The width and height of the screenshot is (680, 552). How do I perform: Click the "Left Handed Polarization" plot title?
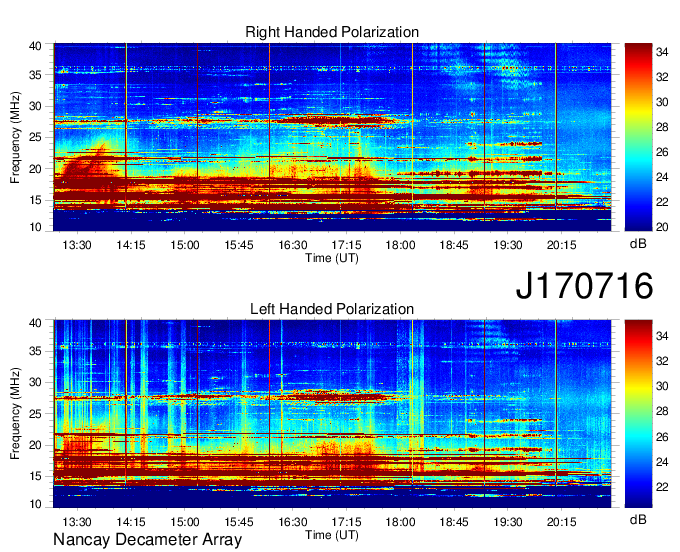click(x=332, y=309)
